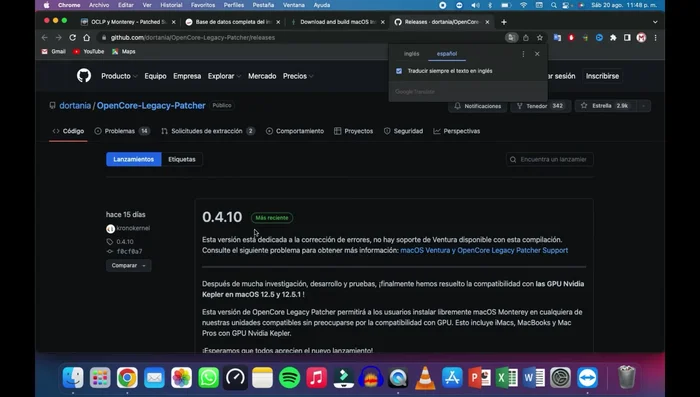The image size is (700, 397).
Task: Click the browser address bar
Action: tap(304, 38)
